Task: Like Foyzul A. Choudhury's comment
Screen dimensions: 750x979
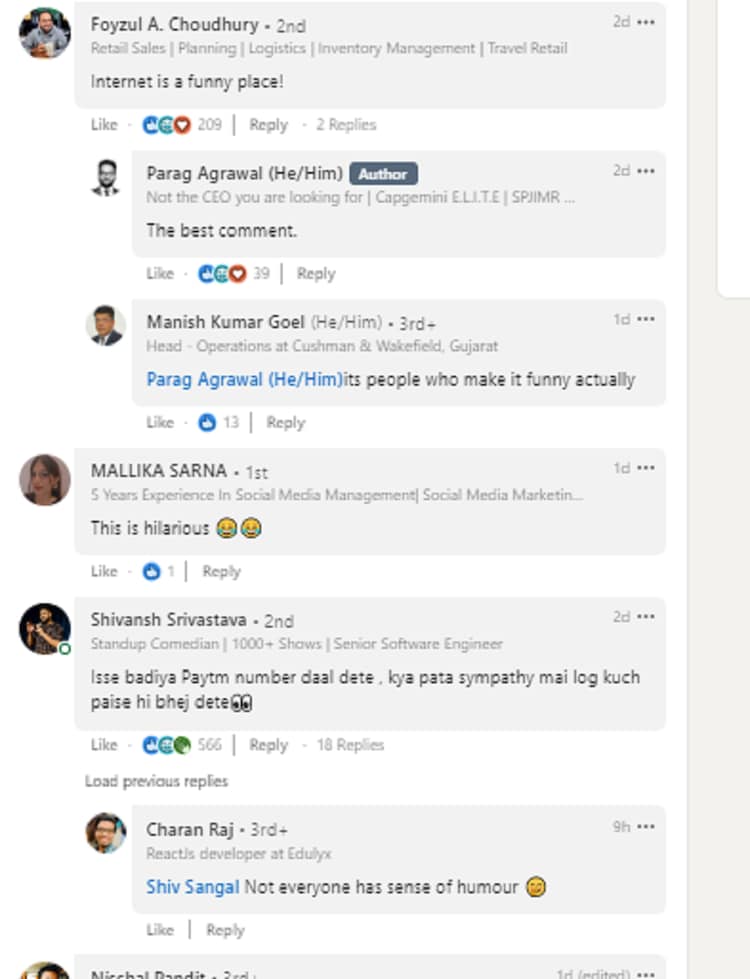Action: (x=104, y=125)
